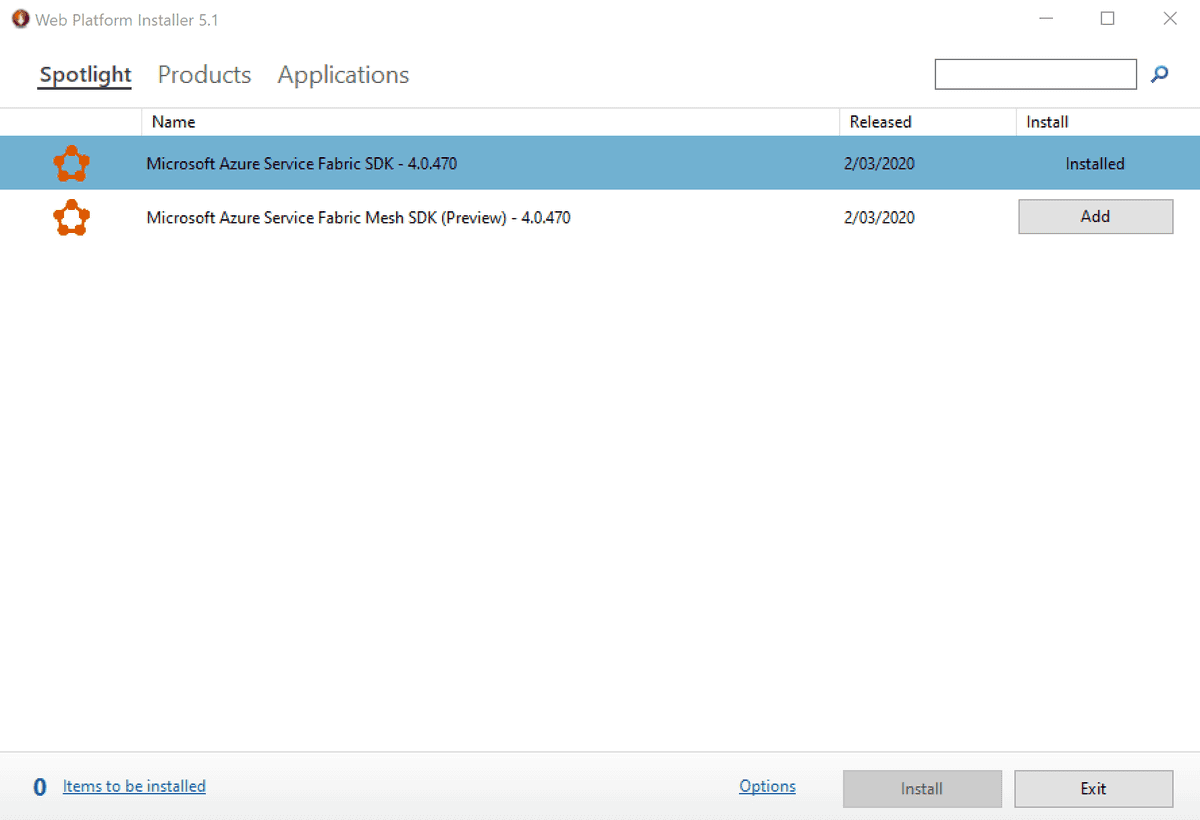Screen dimensions: 1200x820
Task: Click Add for Service Fabric Mesh SDK
Action: click(1095, 216)
